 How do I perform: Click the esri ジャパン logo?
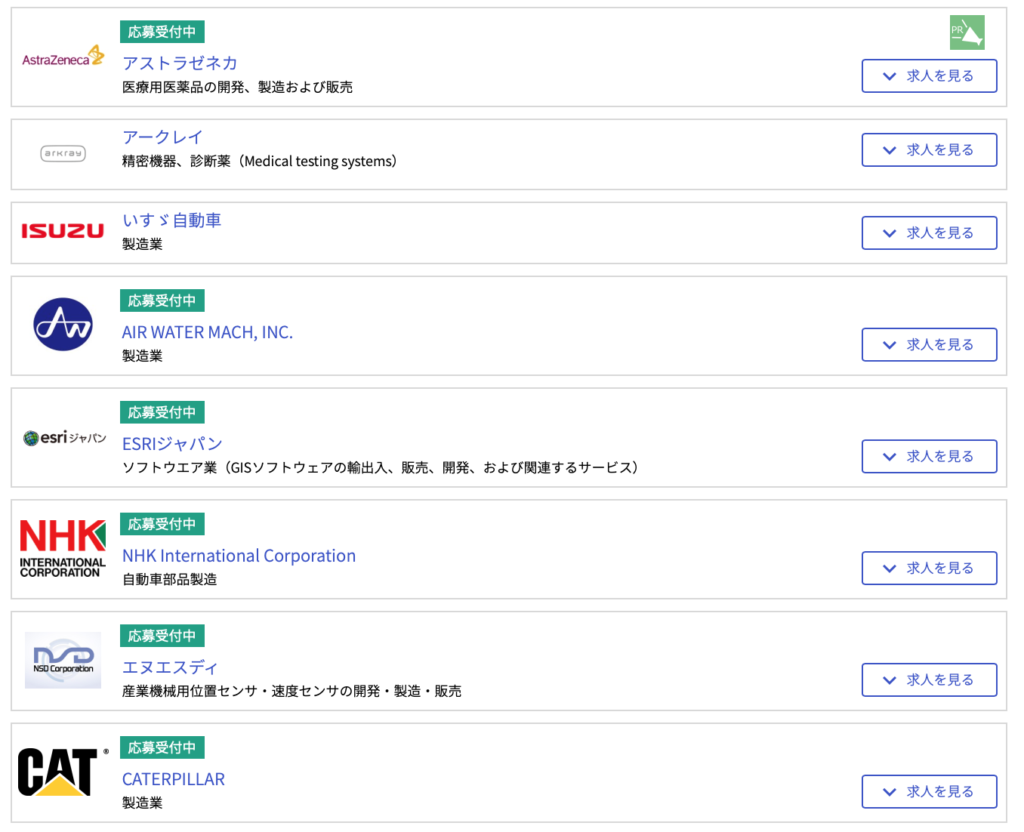[x=64, y=438]
